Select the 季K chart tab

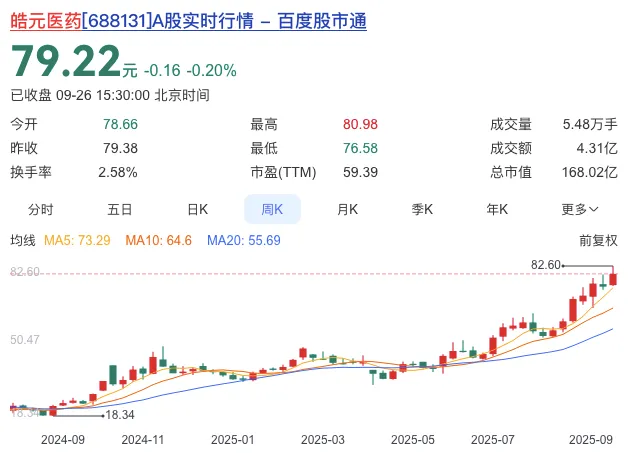pyautogui.click(x=422, y=209)
